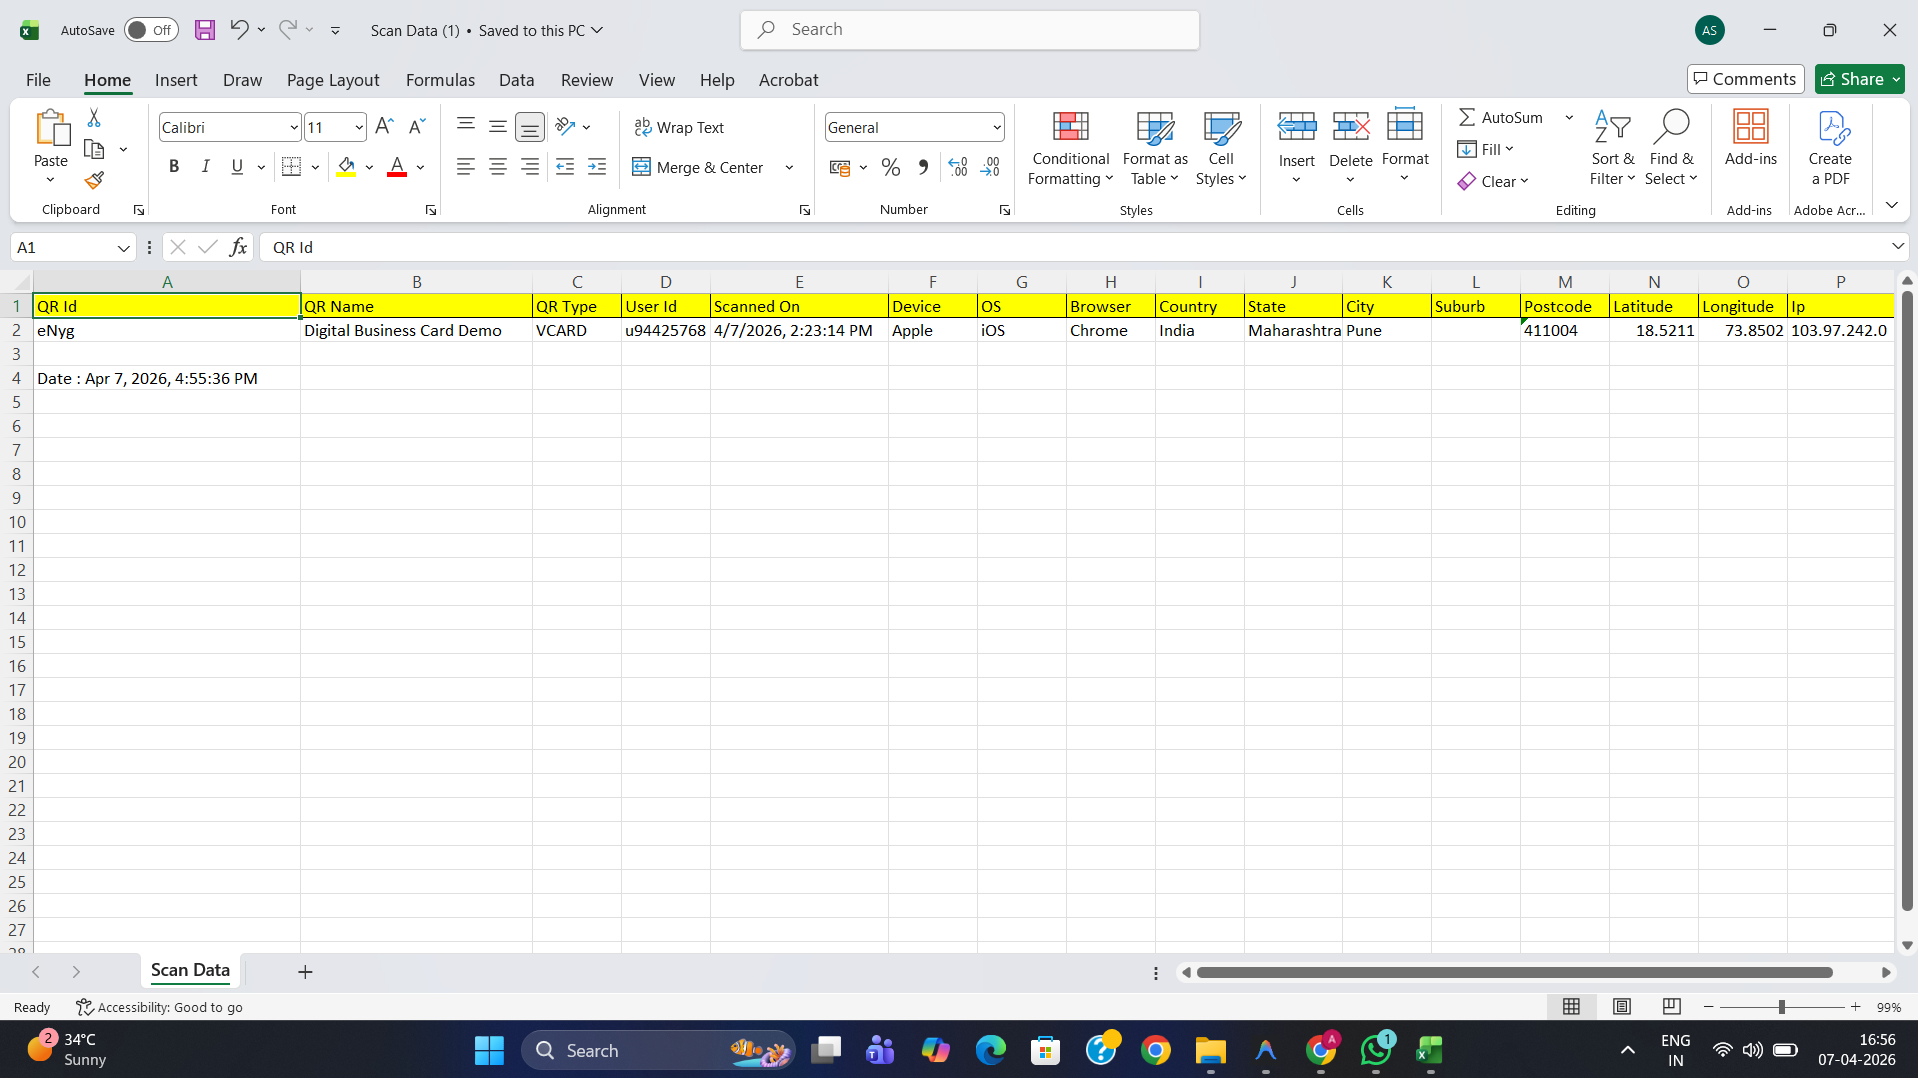Expand the Fill Color dropdown arrow
1918x1078 pixels.
click(x=368, y=167)
